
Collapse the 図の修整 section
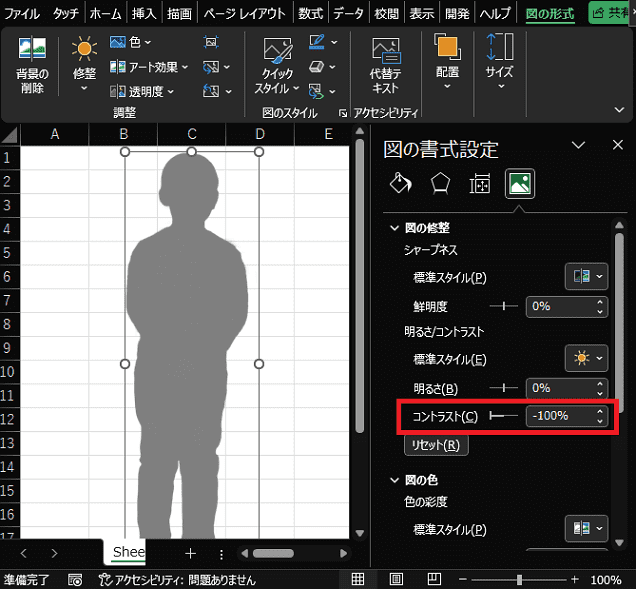tap(395, 228)
